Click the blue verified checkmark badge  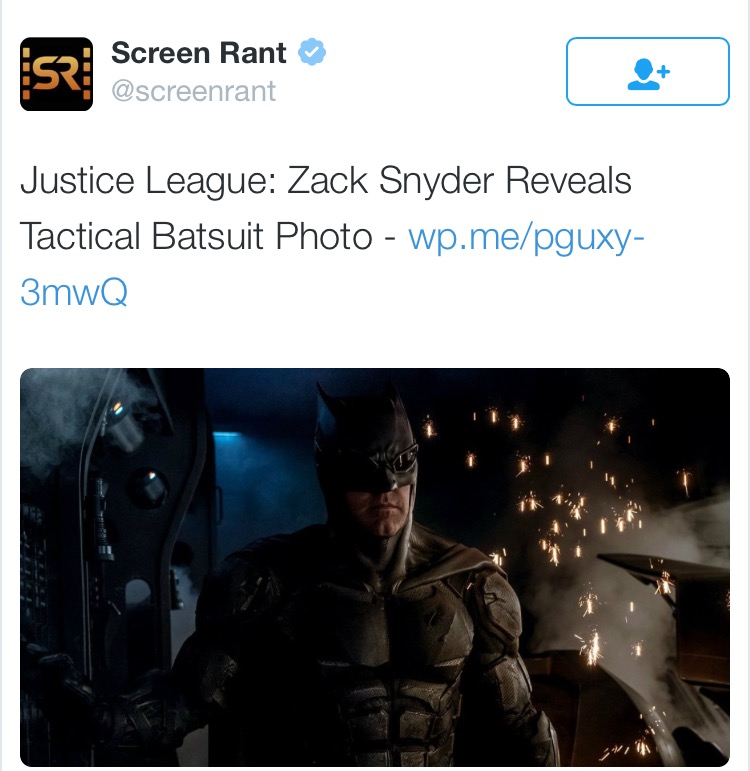click(x=312, y=52)
